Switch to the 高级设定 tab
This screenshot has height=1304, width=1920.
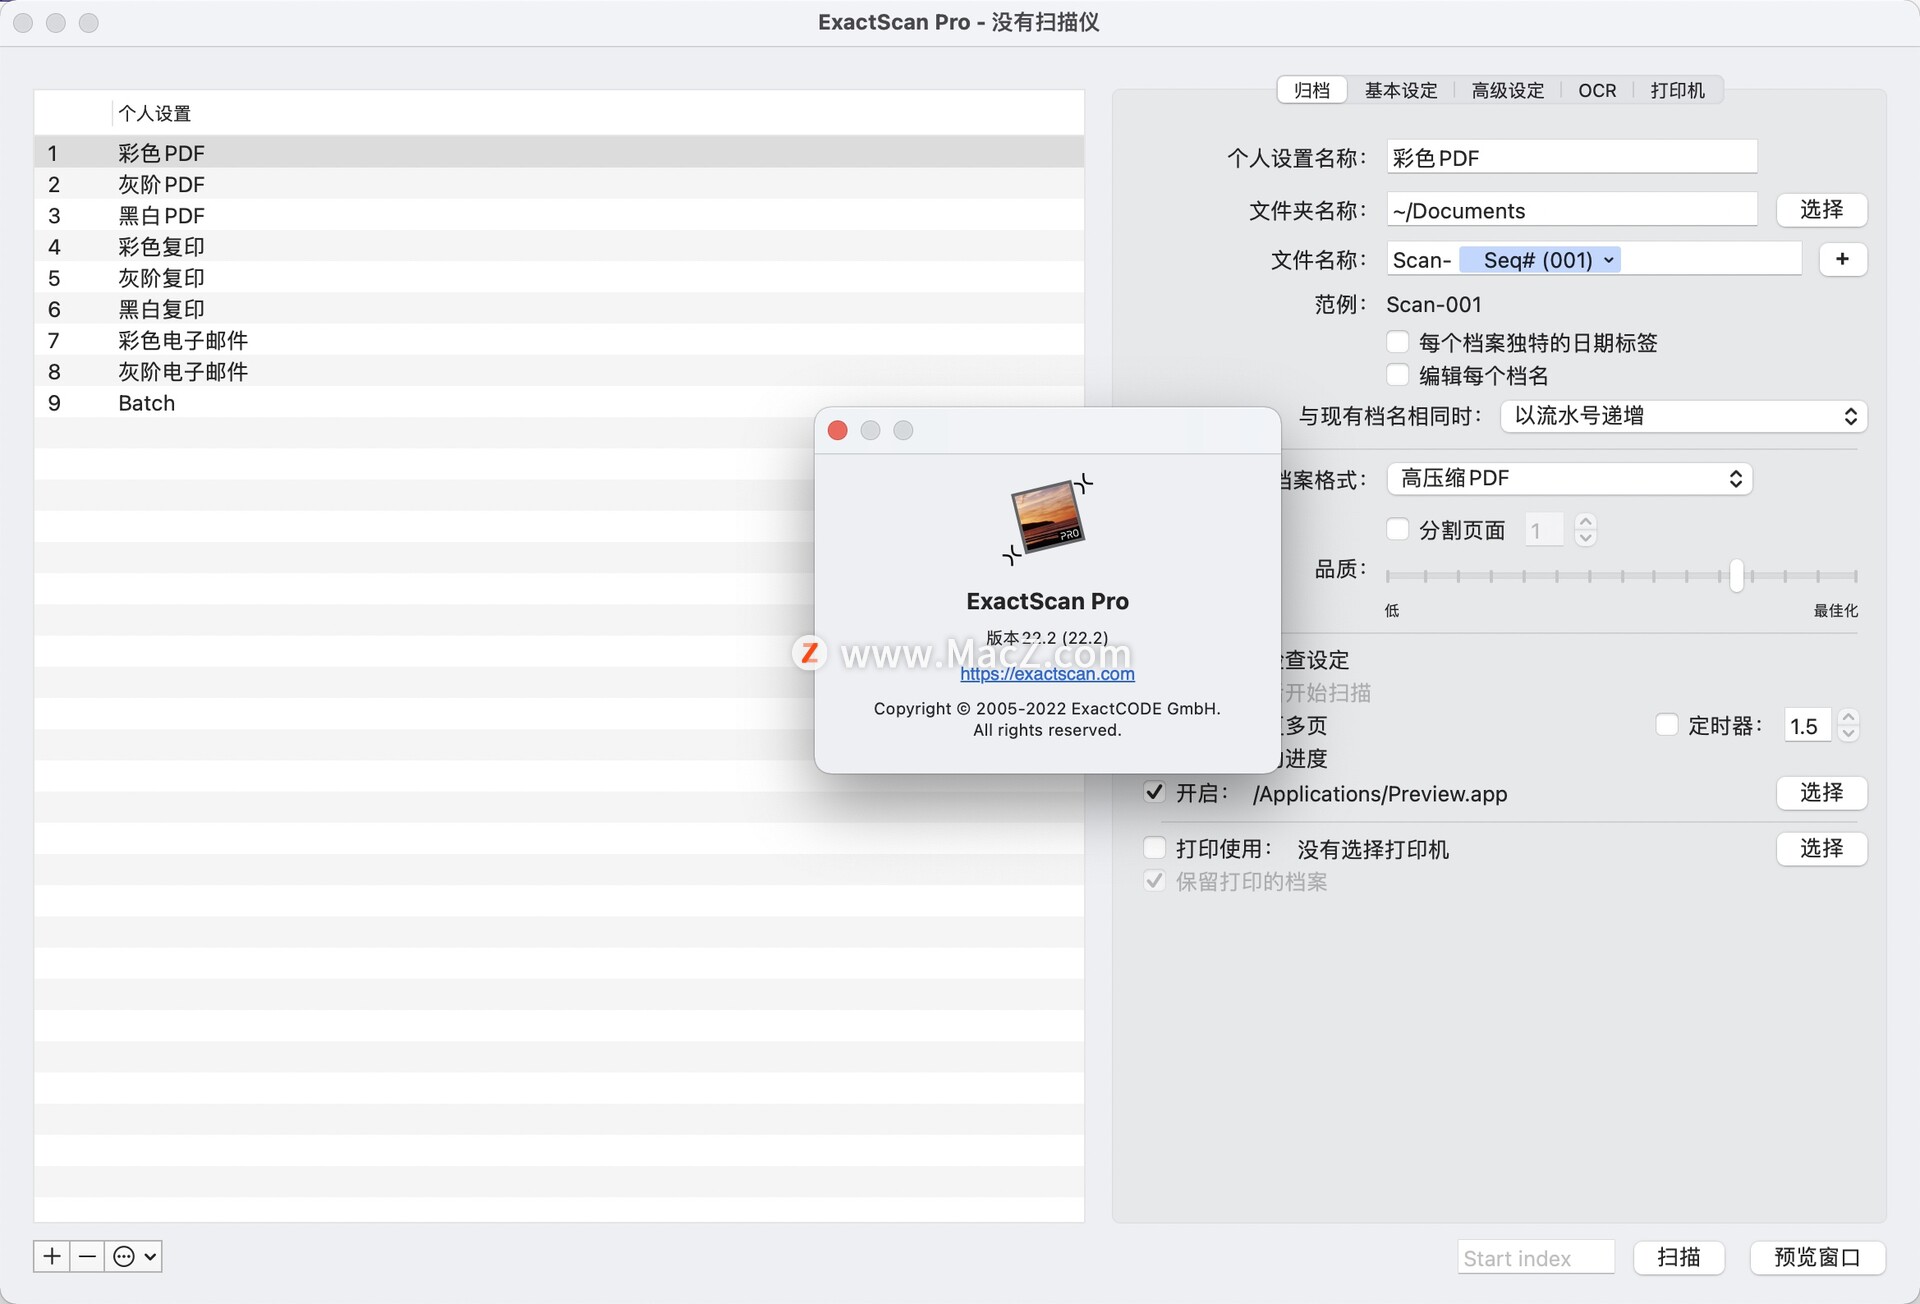1507,90
